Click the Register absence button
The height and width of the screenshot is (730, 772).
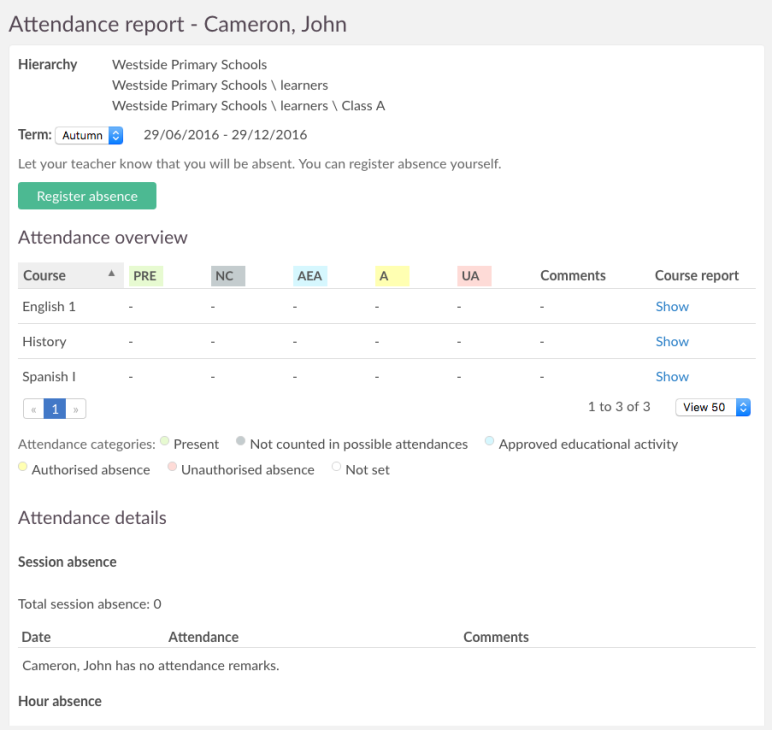pyautogui.click(x=87, y=196)
